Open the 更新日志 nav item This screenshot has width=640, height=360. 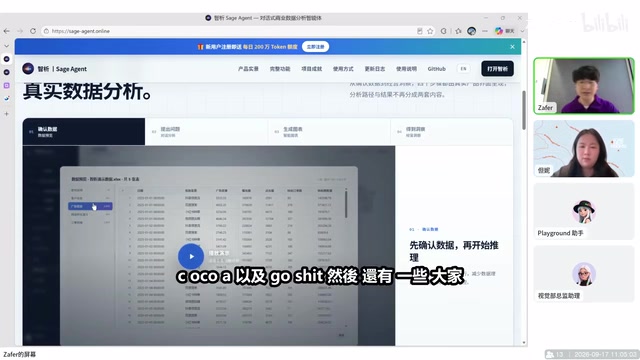pos(375,69)
